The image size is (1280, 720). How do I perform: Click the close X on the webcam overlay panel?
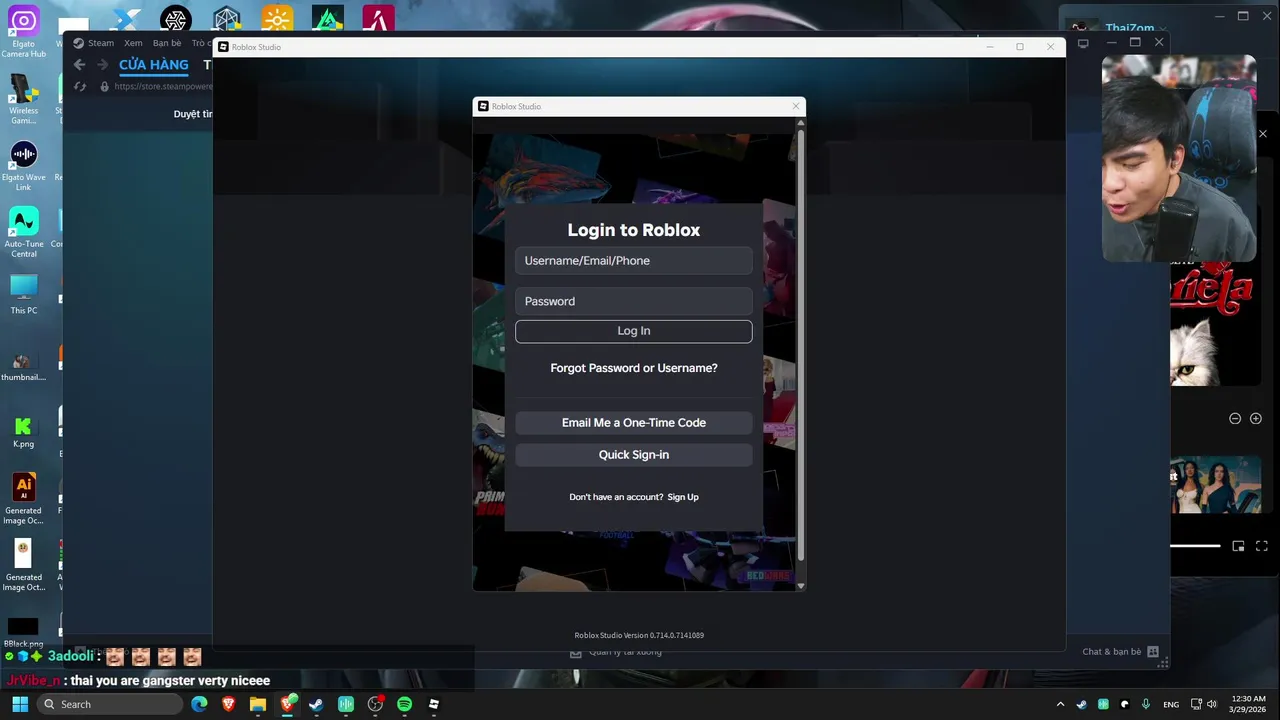point(1262,133)
